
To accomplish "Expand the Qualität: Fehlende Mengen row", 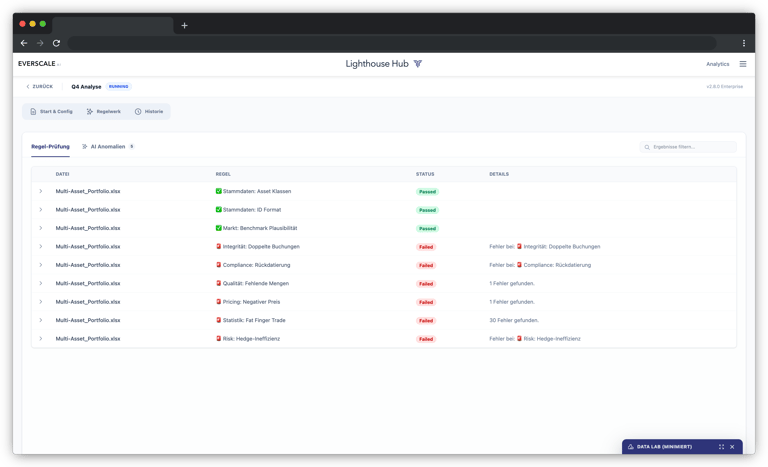I will point(41,283).
